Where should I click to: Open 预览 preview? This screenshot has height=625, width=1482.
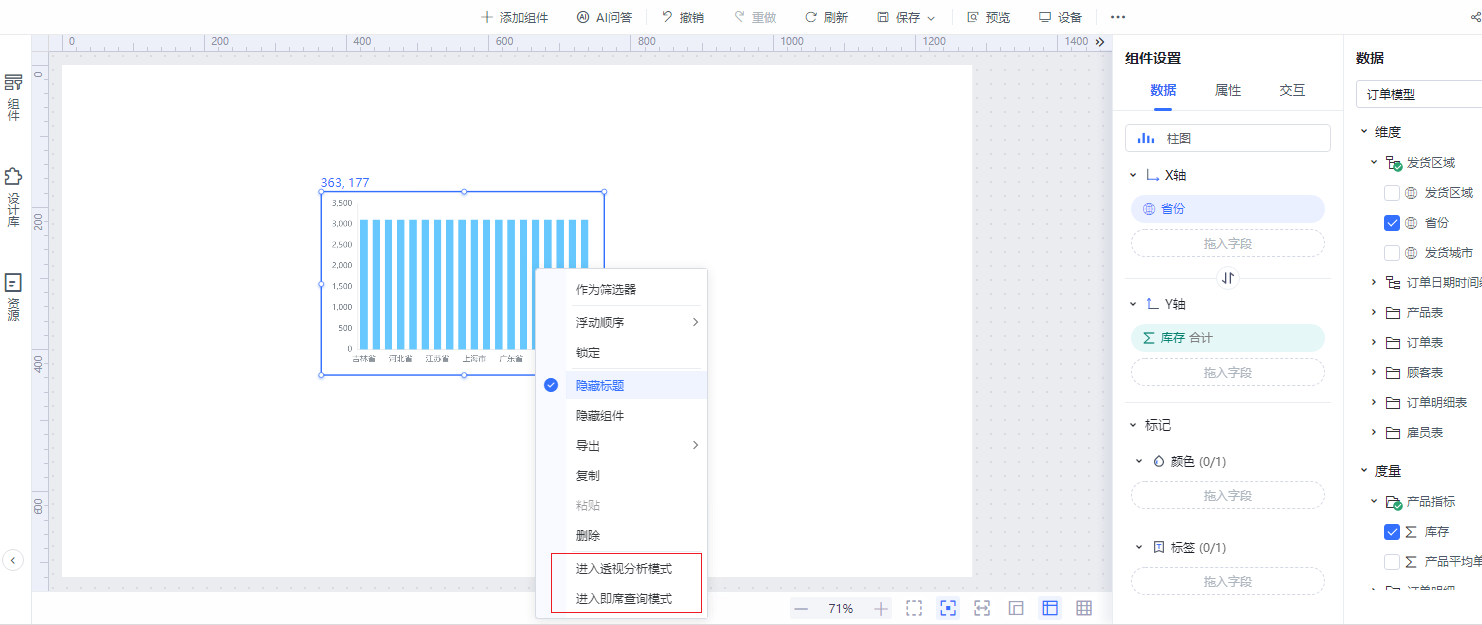(x=988, y=17)
